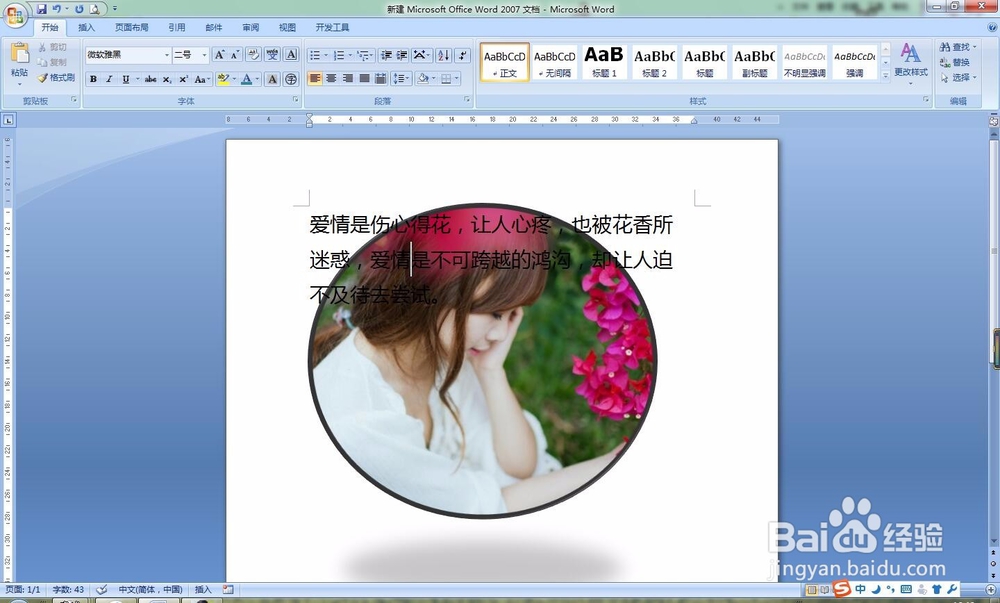Toggle the show/hide paragraph marks button

[462, 56]
